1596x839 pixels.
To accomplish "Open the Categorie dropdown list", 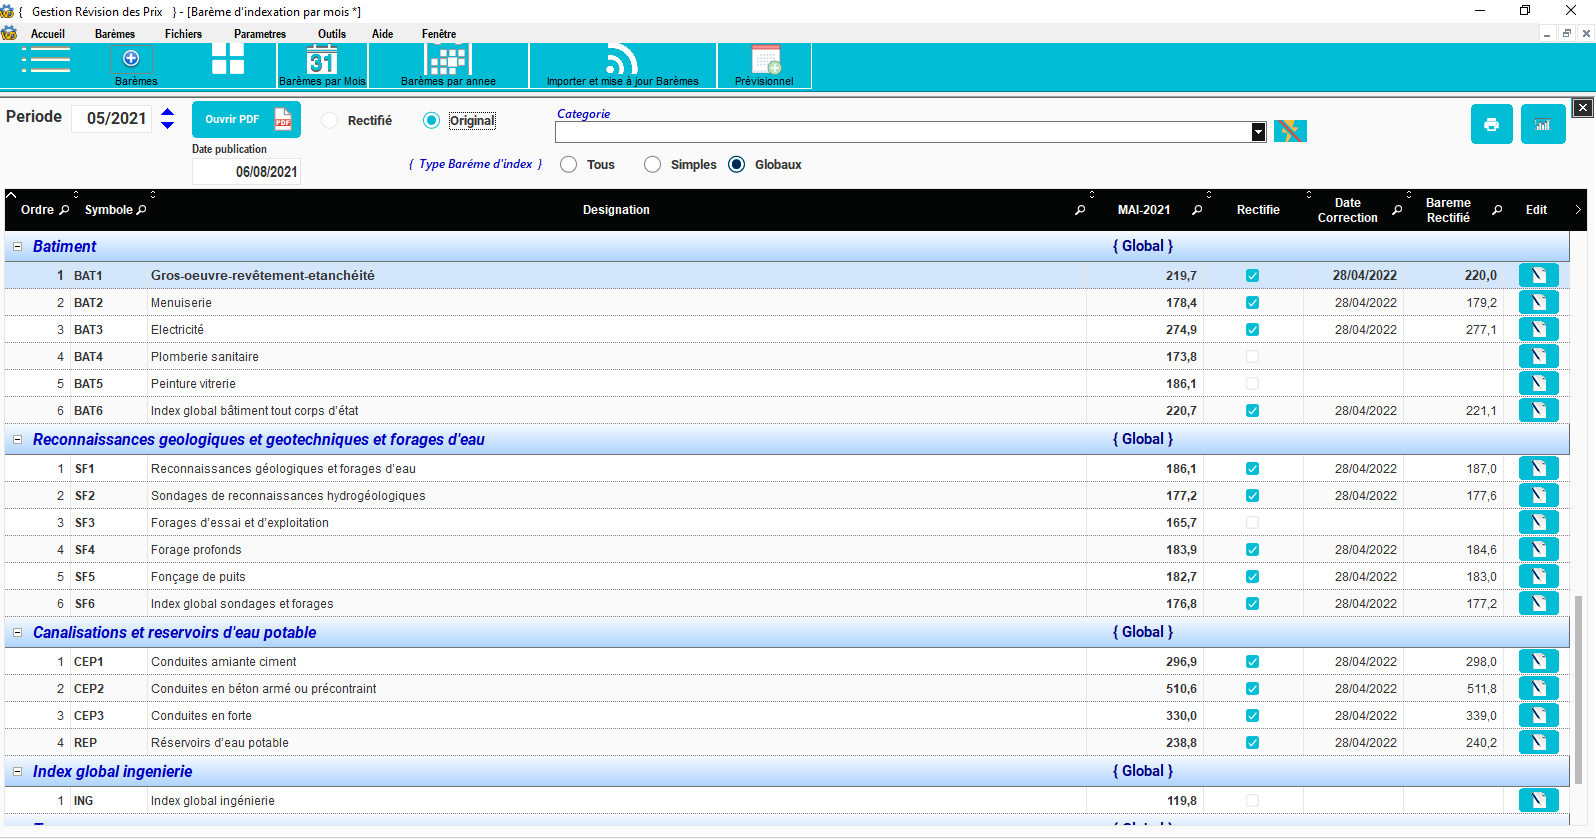I will pos(1258,132).
